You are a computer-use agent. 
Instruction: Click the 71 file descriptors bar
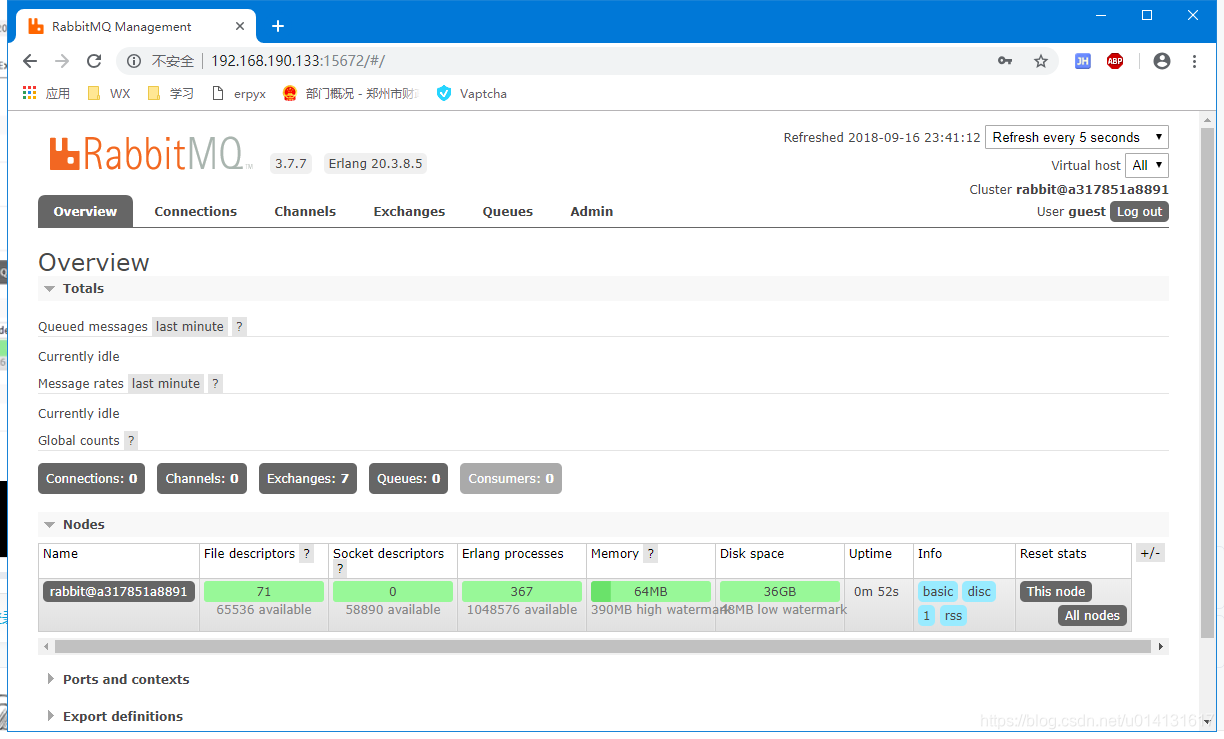pos(264,592)
